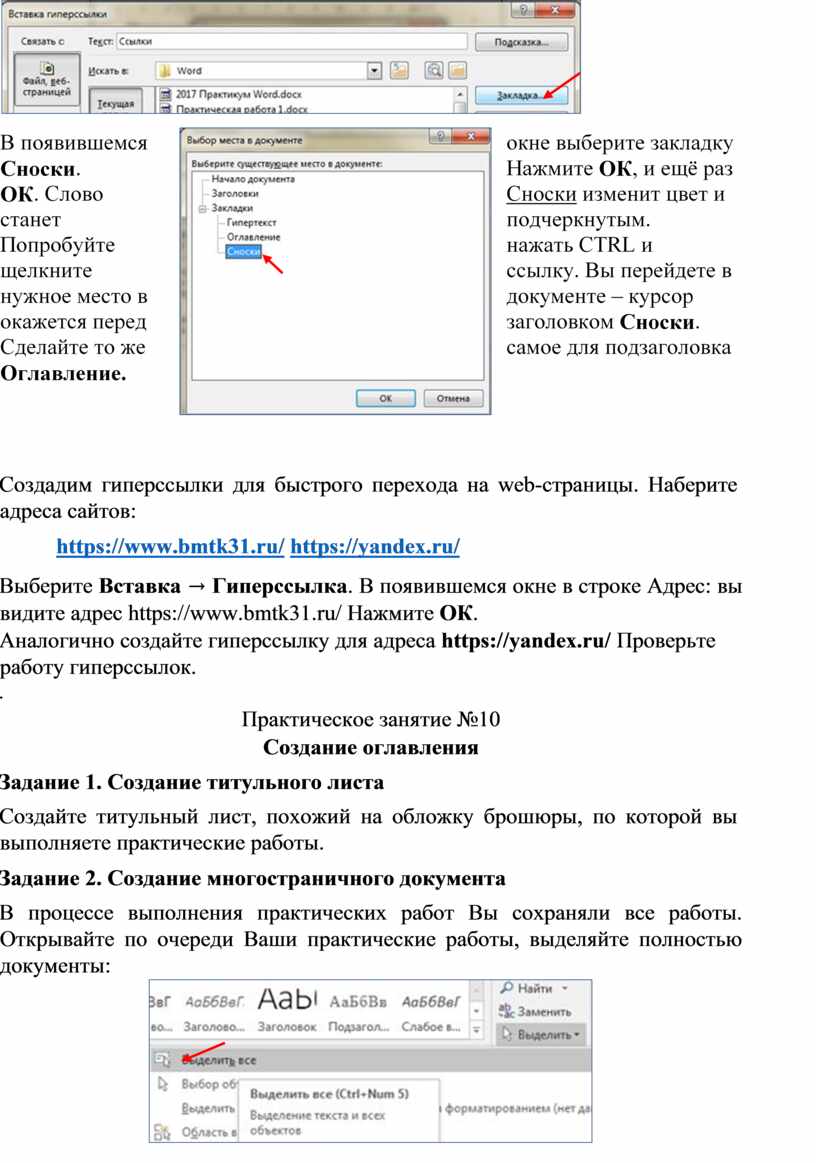Apply the Заголово... italic style
816x1163 pixels.
214,1010
